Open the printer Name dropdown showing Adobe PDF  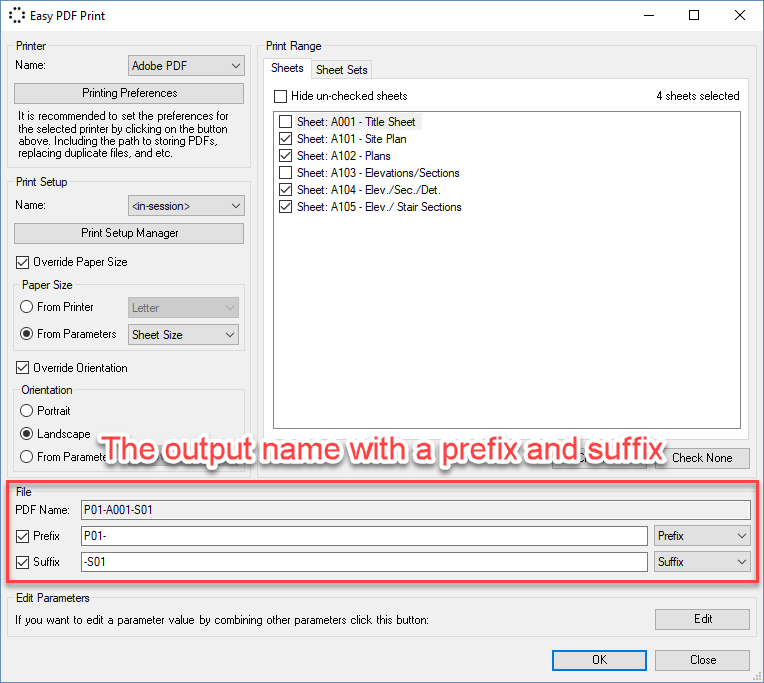tap(186, 66)
